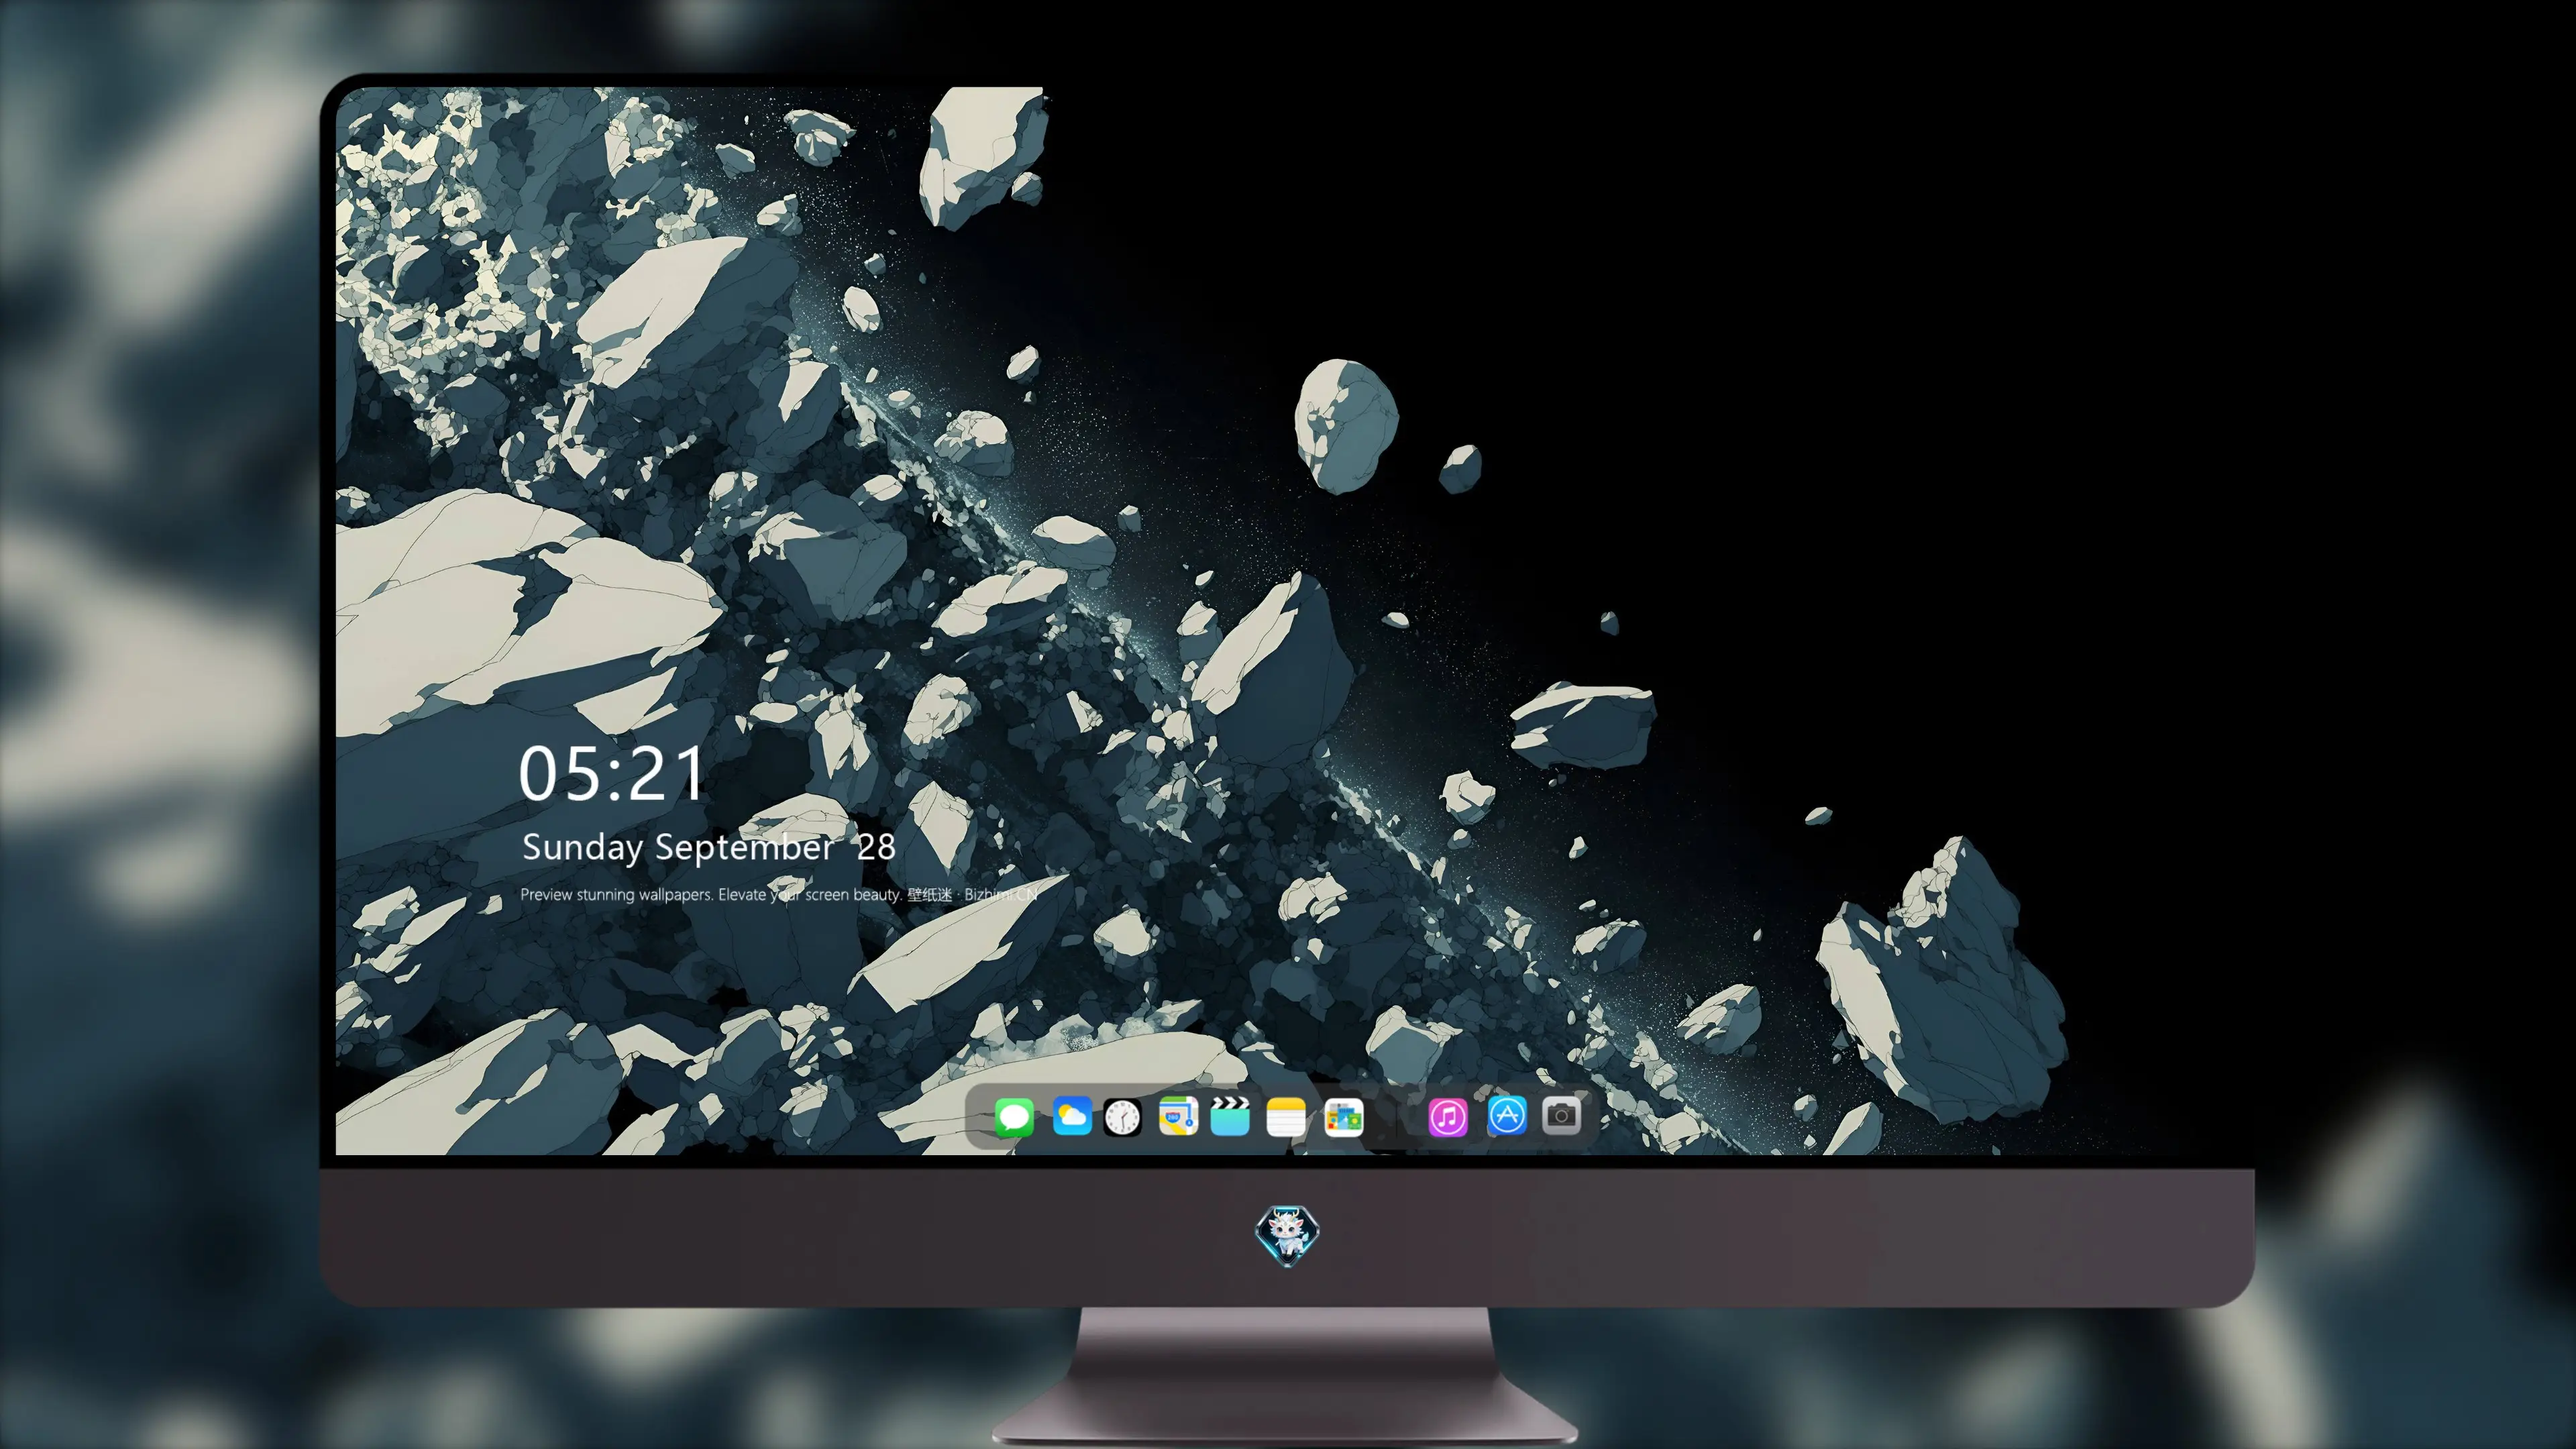Viewport: 2576px width, 1449px height.
Task: Click the dragon mascot logo on monitor chin
Action: pos(1287,1236)
